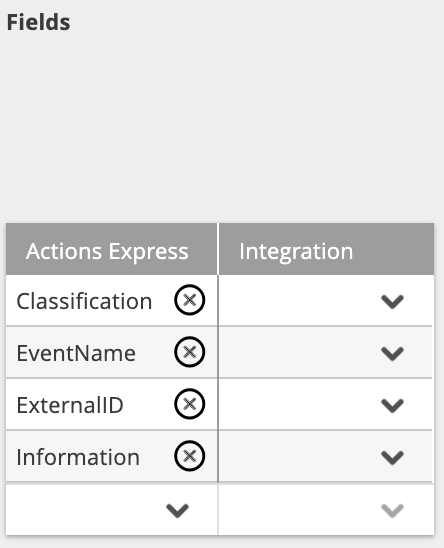Click the Actions Express column header

(112, 249)
